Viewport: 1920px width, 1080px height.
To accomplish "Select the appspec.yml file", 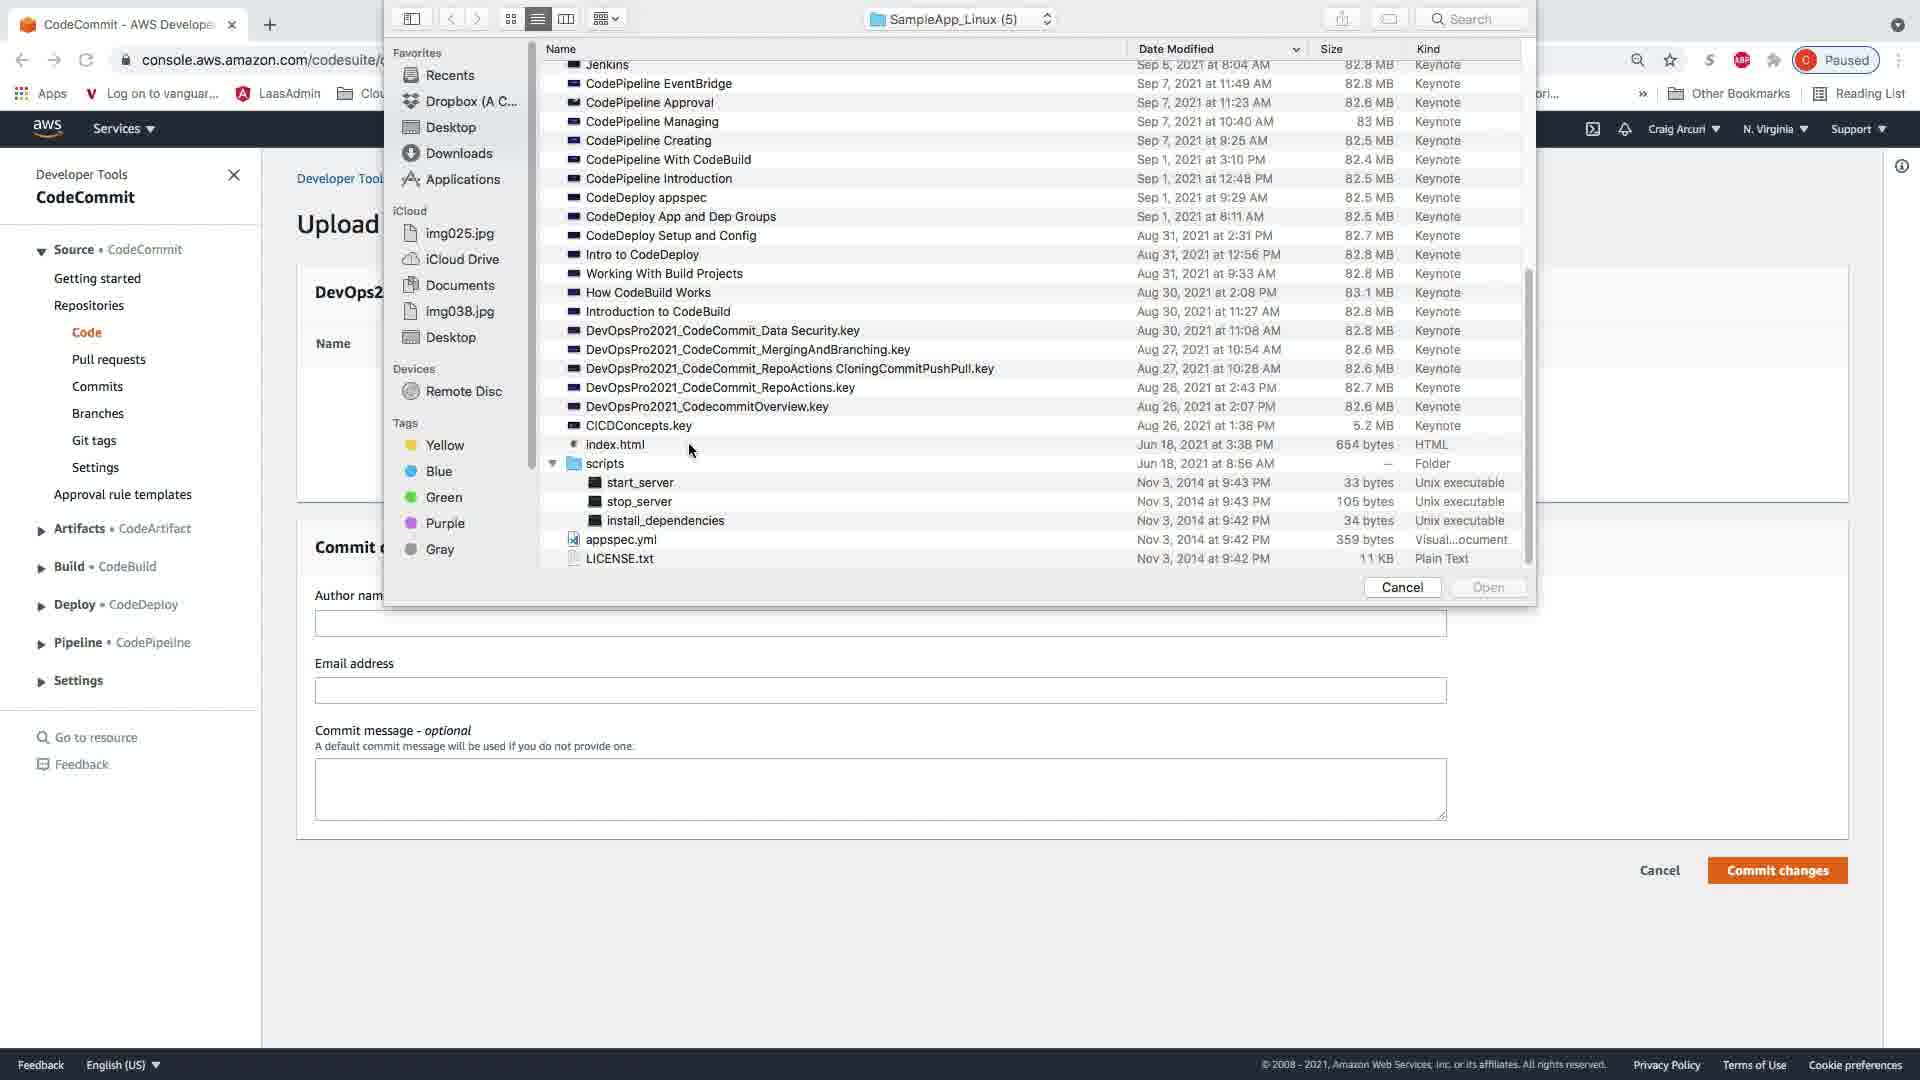I will tap(621, 540).
